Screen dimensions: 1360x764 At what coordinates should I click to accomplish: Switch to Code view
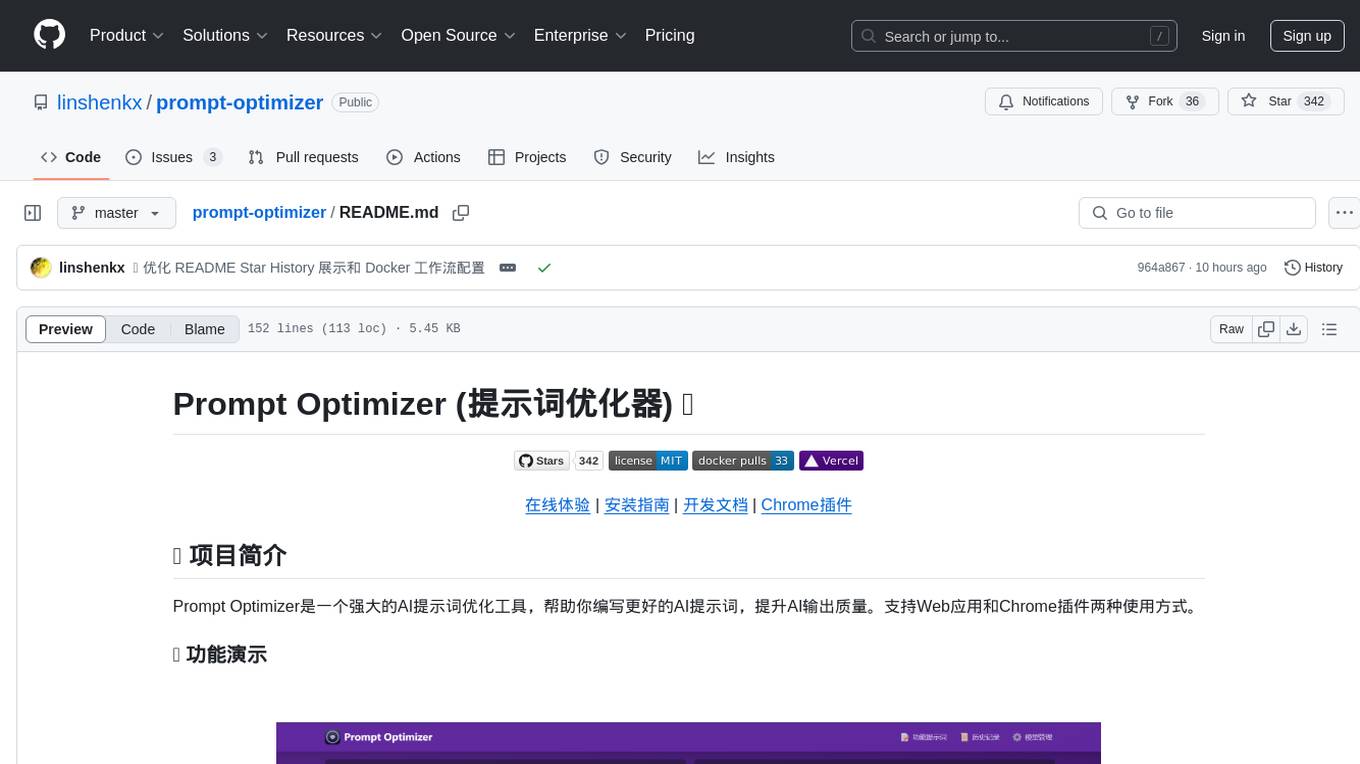138,329
